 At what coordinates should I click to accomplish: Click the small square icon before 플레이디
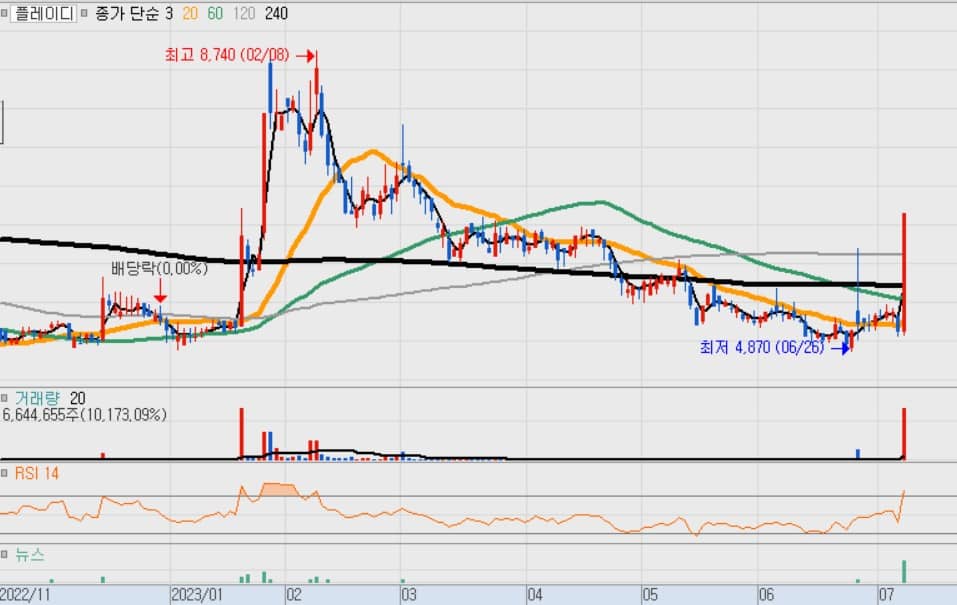[4, 13]
